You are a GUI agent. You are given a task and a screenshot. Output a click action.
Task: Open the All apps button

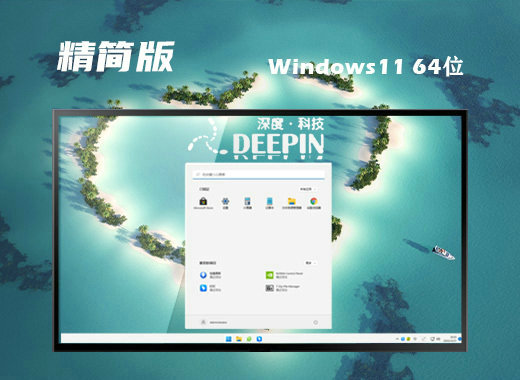(x=307, y=189)
